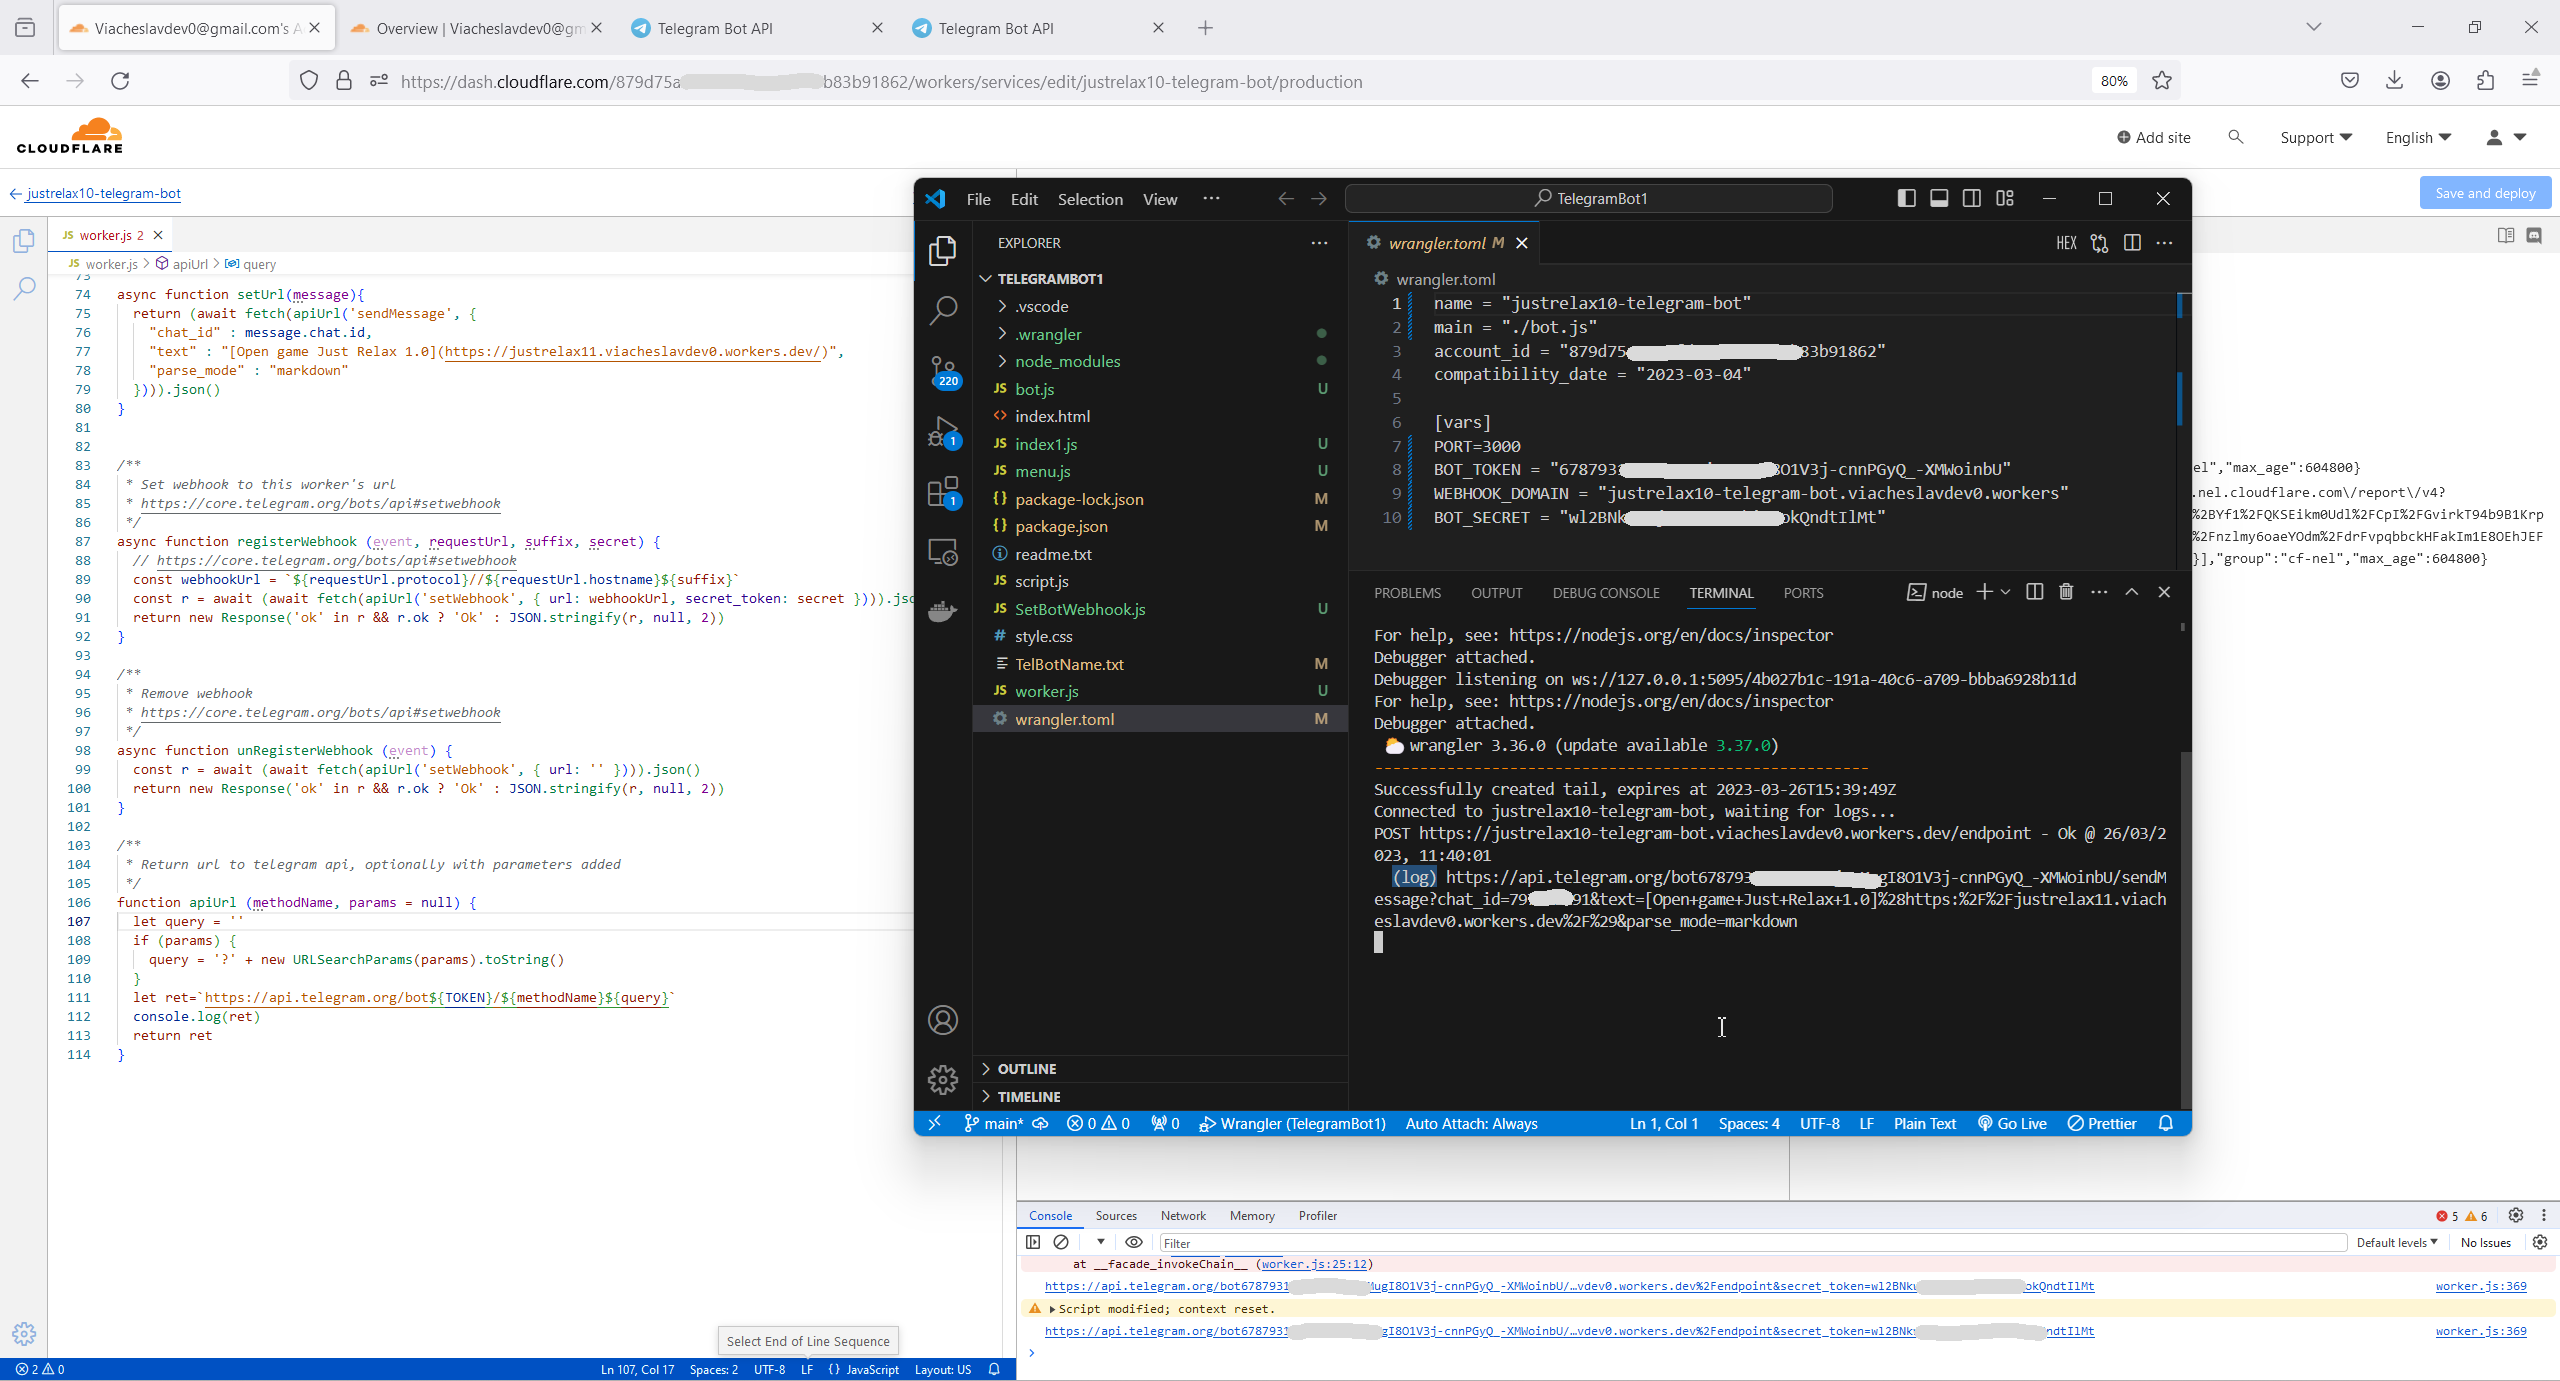Open the Default levels dropdown in console
The height and width of the screenshot is (1381, 2560).
2396,1242
